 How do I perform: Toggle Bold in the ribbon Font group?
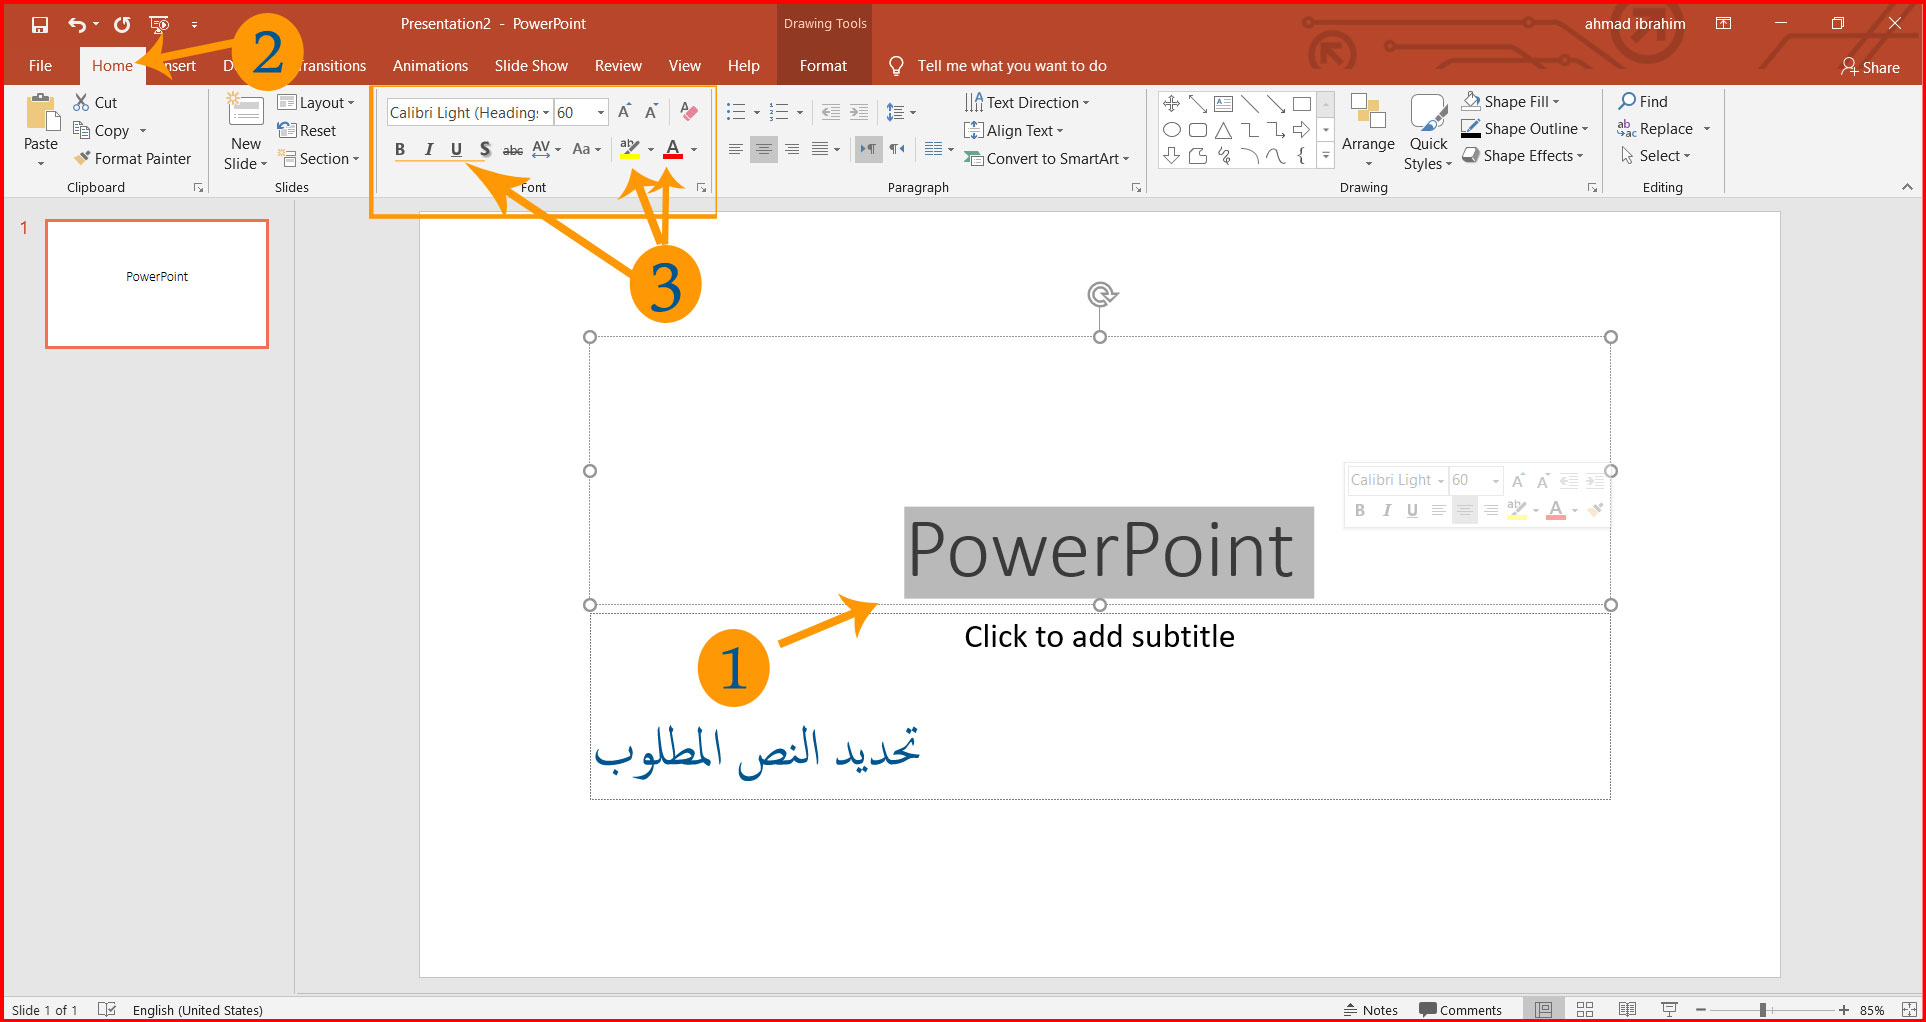400,149
